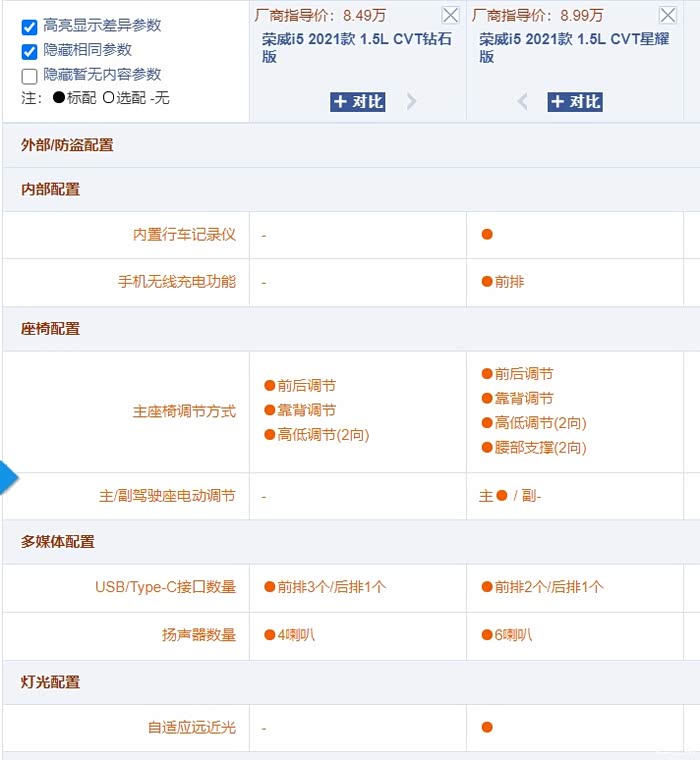Image resolution: width=700 pixels, height=760 pixels.
Task: Open the 荣威i5 2021款 1.5L CVT钻石版 link
Action: (x=357, y=48)
